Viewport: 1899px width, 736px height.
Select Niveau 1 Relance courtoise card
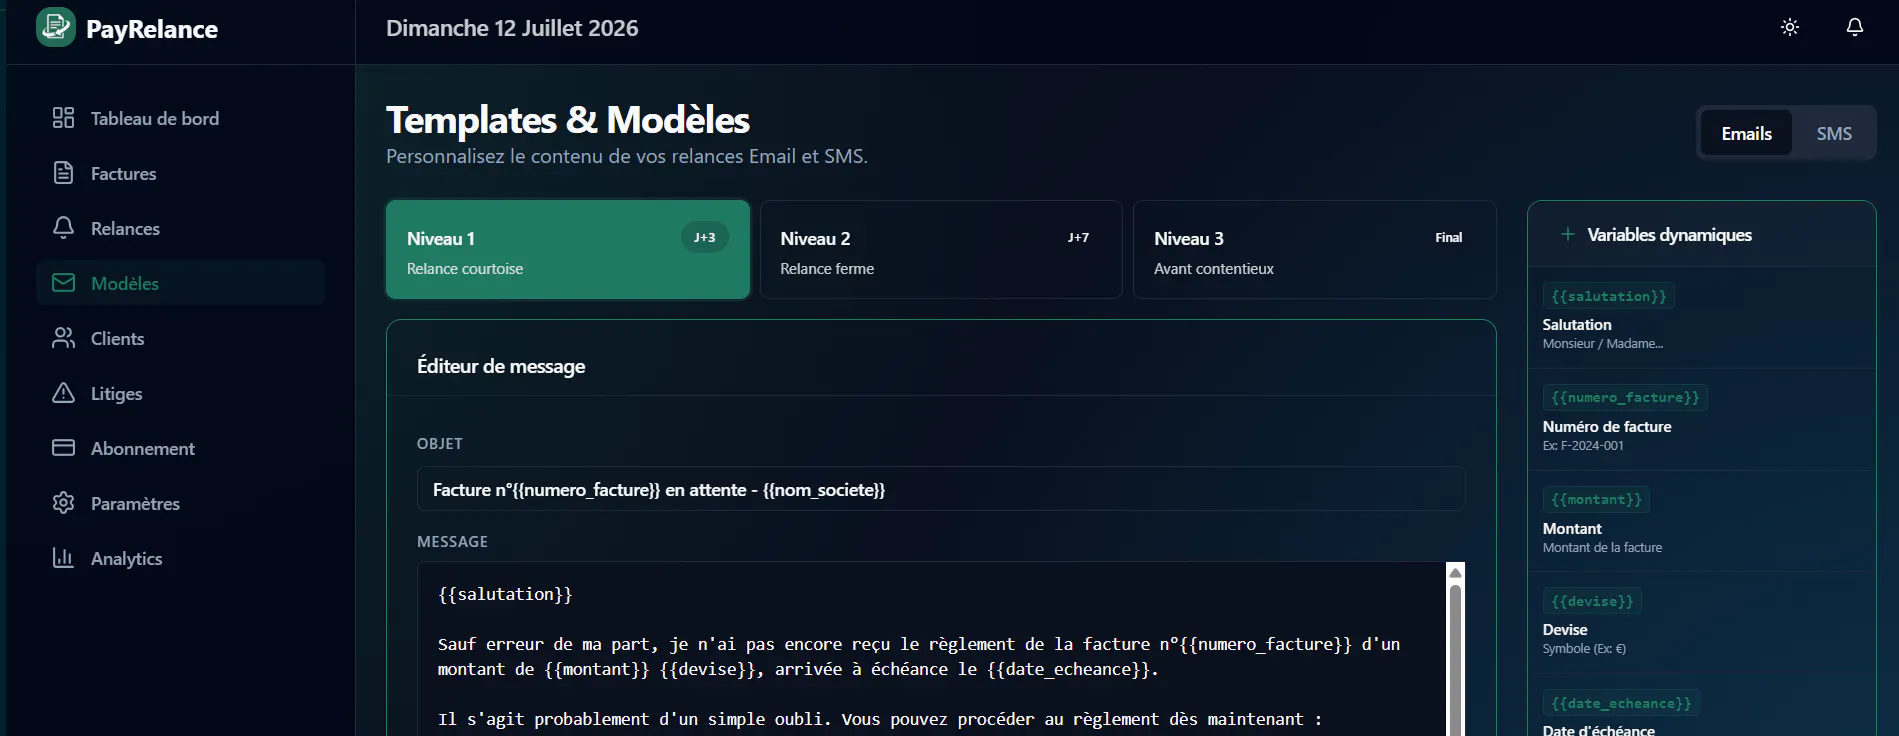[568, 249]
